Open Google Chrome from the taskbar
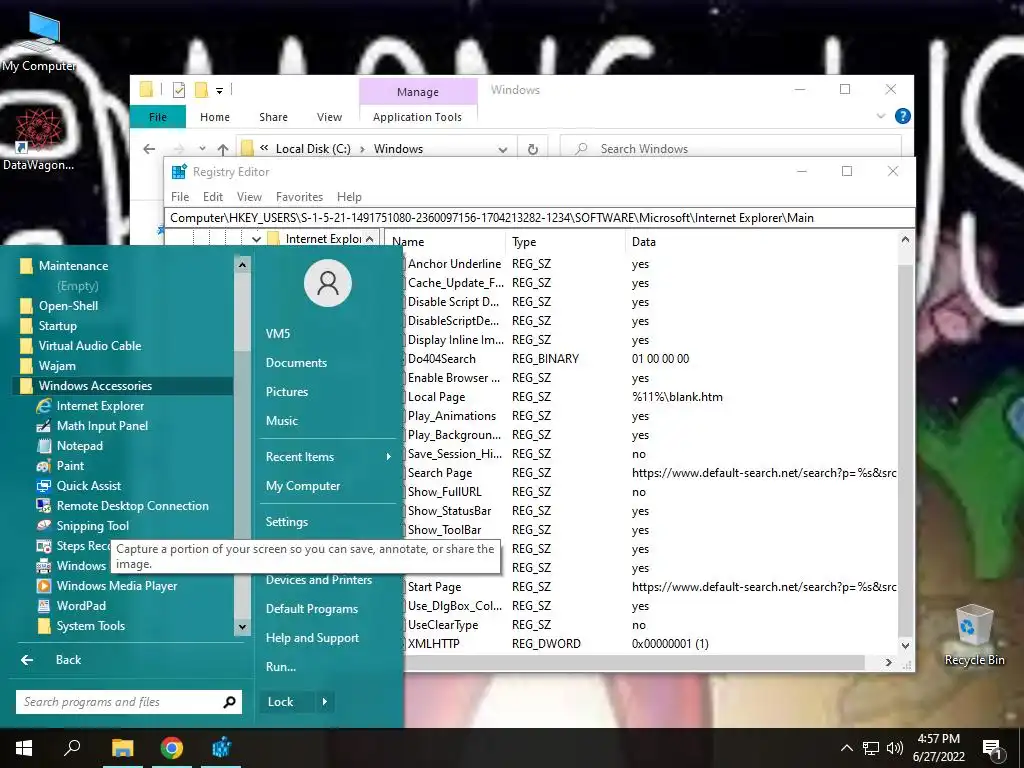This screenshot has height=768, width=1024. [172, 748]
